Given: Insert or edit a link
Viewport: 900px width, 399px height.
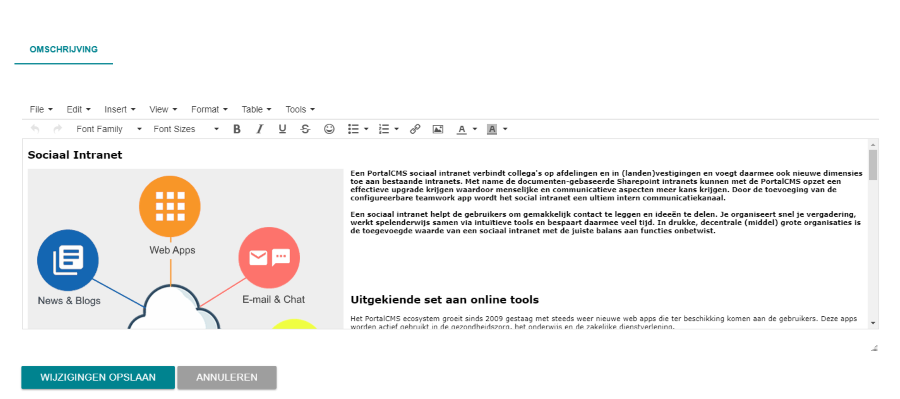Looking at the screenshot, I should pyautogui.click(x=415, y=129).
